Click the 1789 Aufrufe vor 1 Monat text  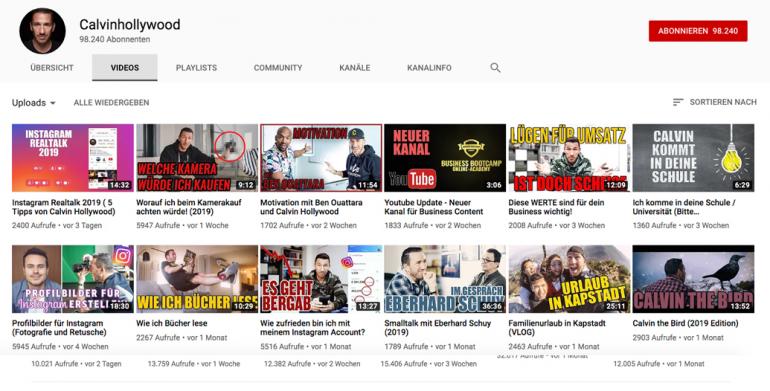(x=430, y=346)
